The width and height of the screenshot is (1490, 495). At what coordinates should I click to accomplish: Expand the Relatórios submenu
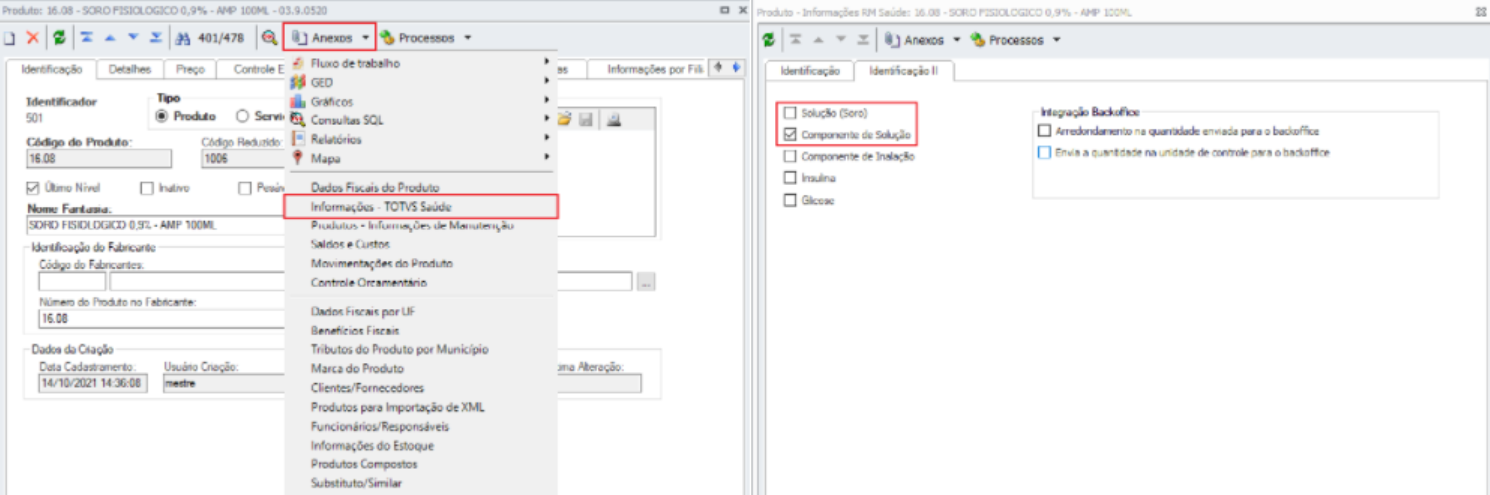(x=420, y=139)
